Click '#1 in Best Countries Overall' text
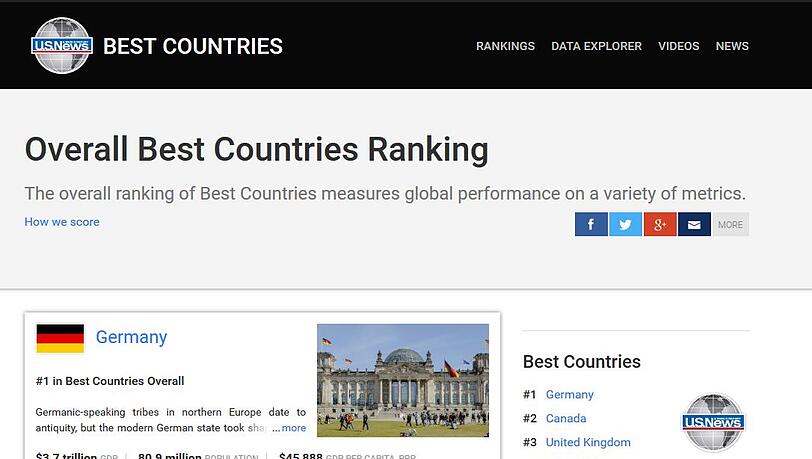Screen dimensions: 812x459 pyautogui.click(x=110, y=381)
